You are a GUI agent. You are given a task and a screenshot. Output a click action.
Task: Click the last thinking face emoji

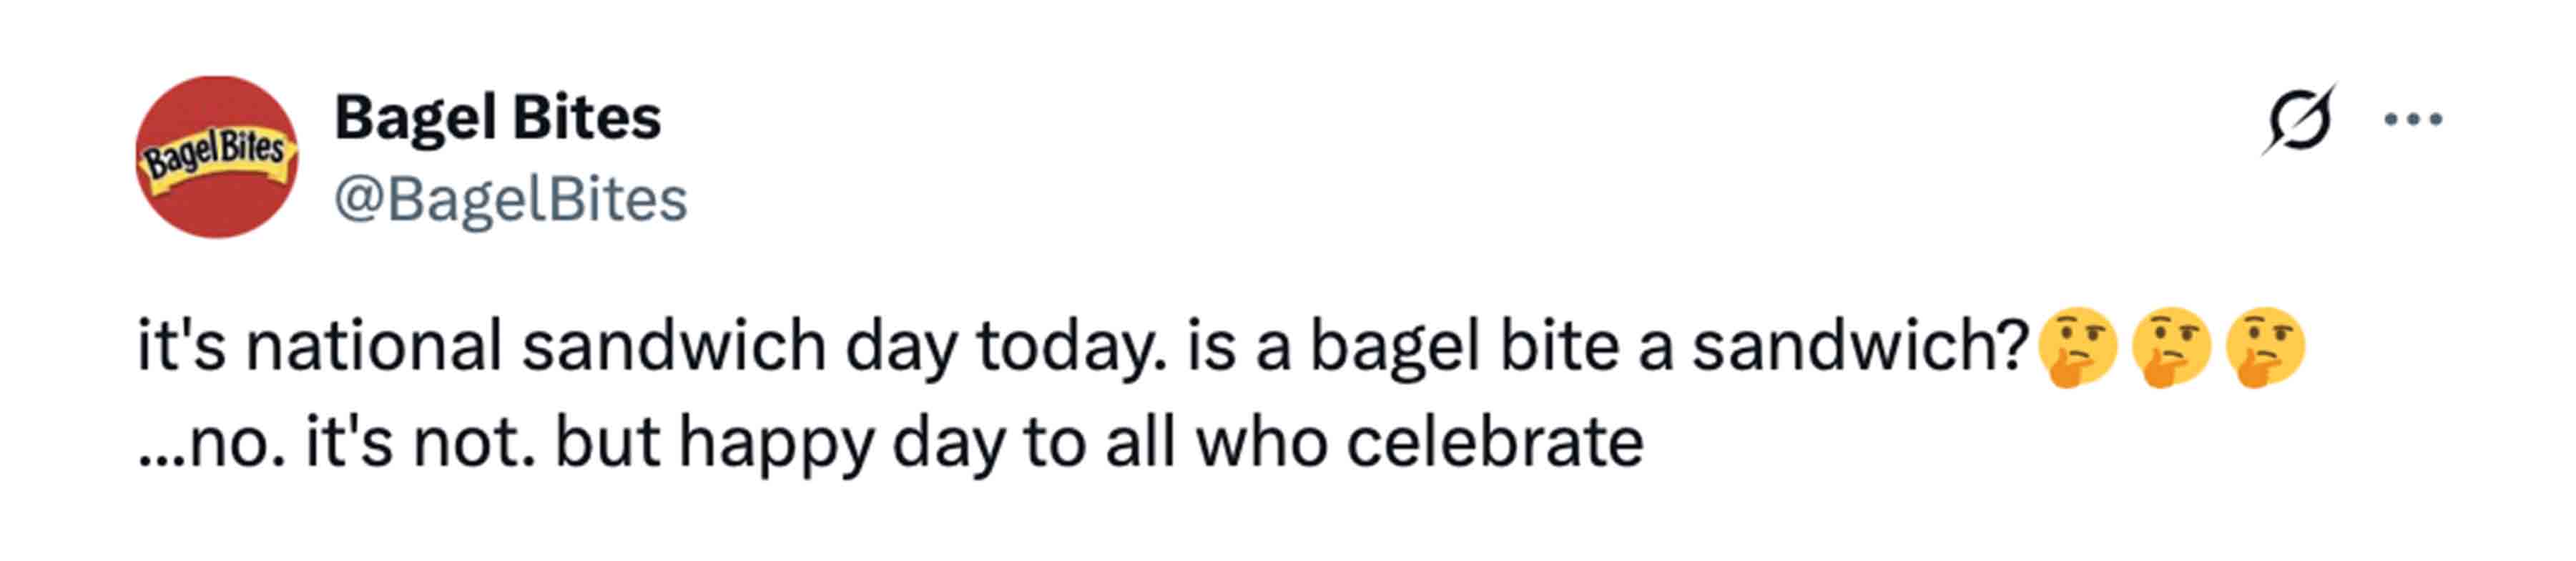(2265, 347)
